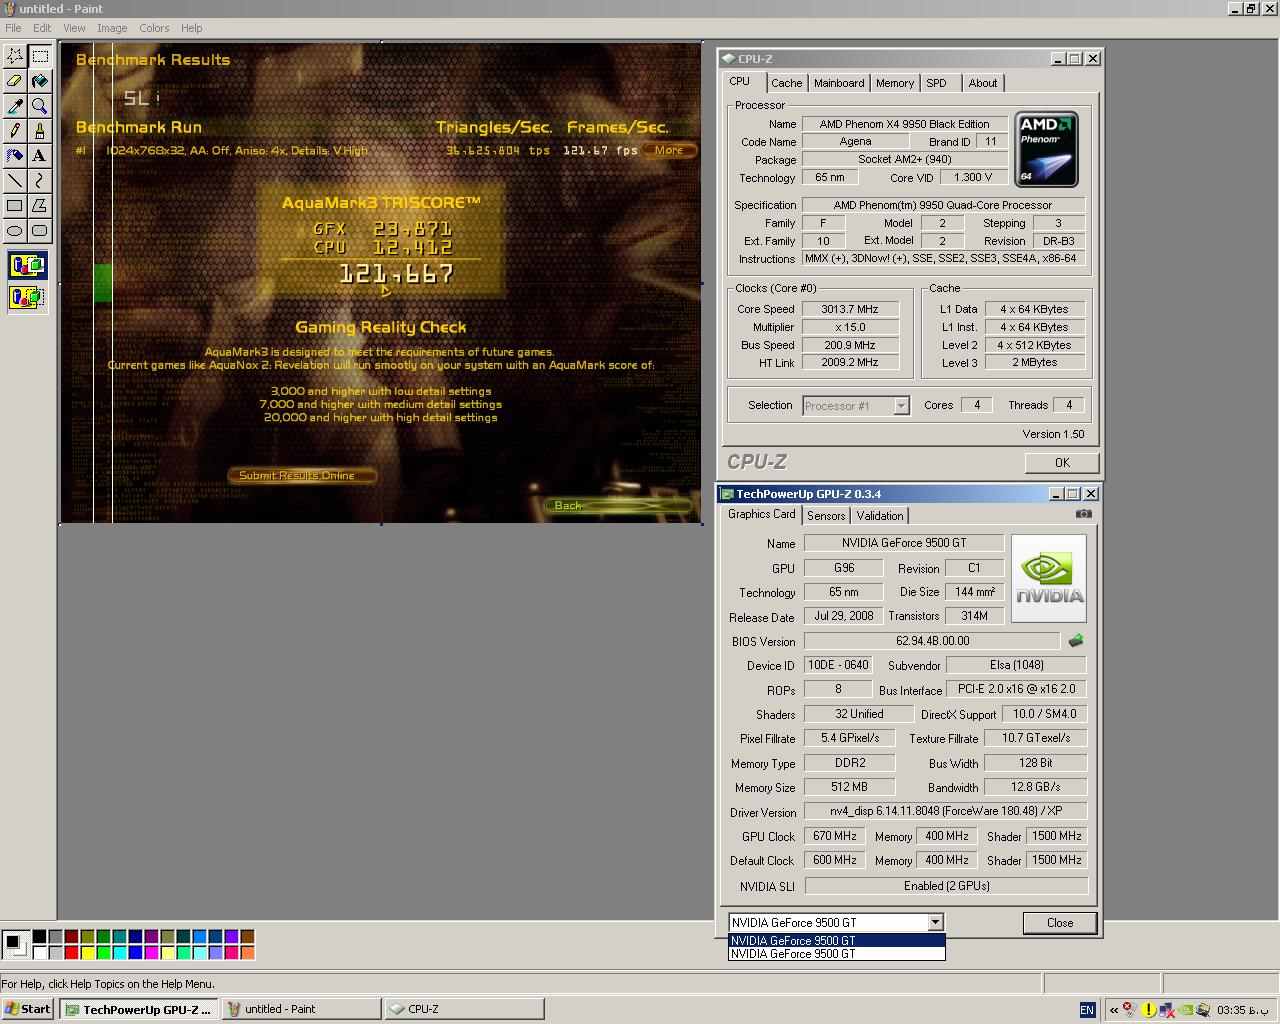Activate the Magnifier tool in Paint
Screen dimensions: 1280x1024
pos(39,106)
